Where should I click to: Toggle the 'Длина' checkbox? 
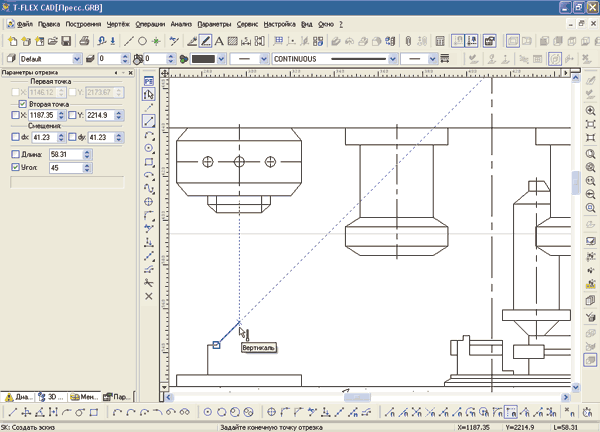[x=15, y=154]
